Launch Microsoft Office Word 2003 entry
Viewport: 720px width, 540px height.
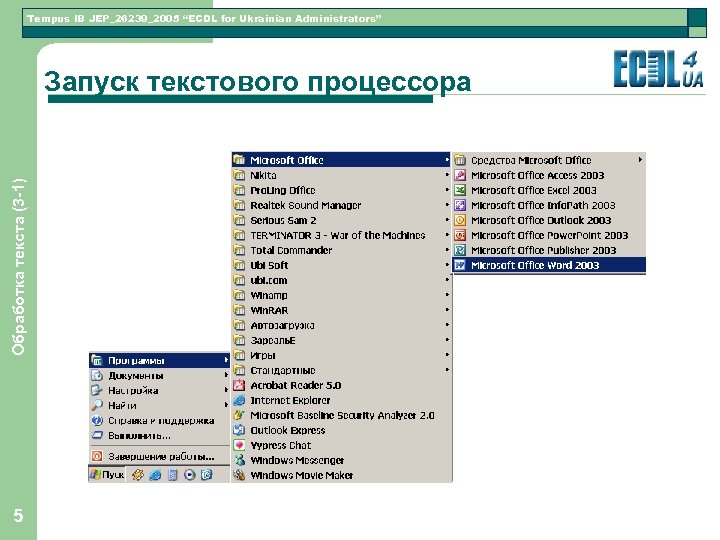pyautogui.click(x=549, y=265)
